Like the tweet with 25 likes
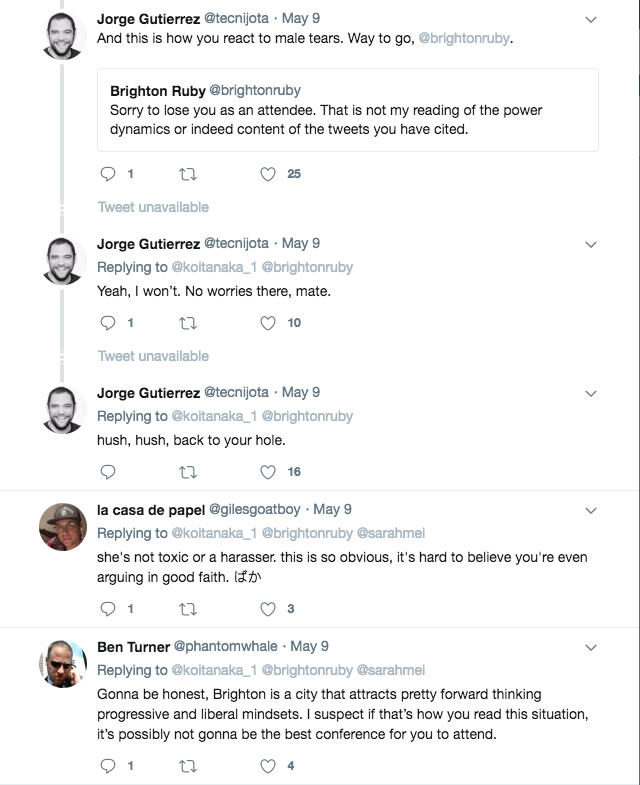Screen dimensions: 640x785 tap(268, 174)
